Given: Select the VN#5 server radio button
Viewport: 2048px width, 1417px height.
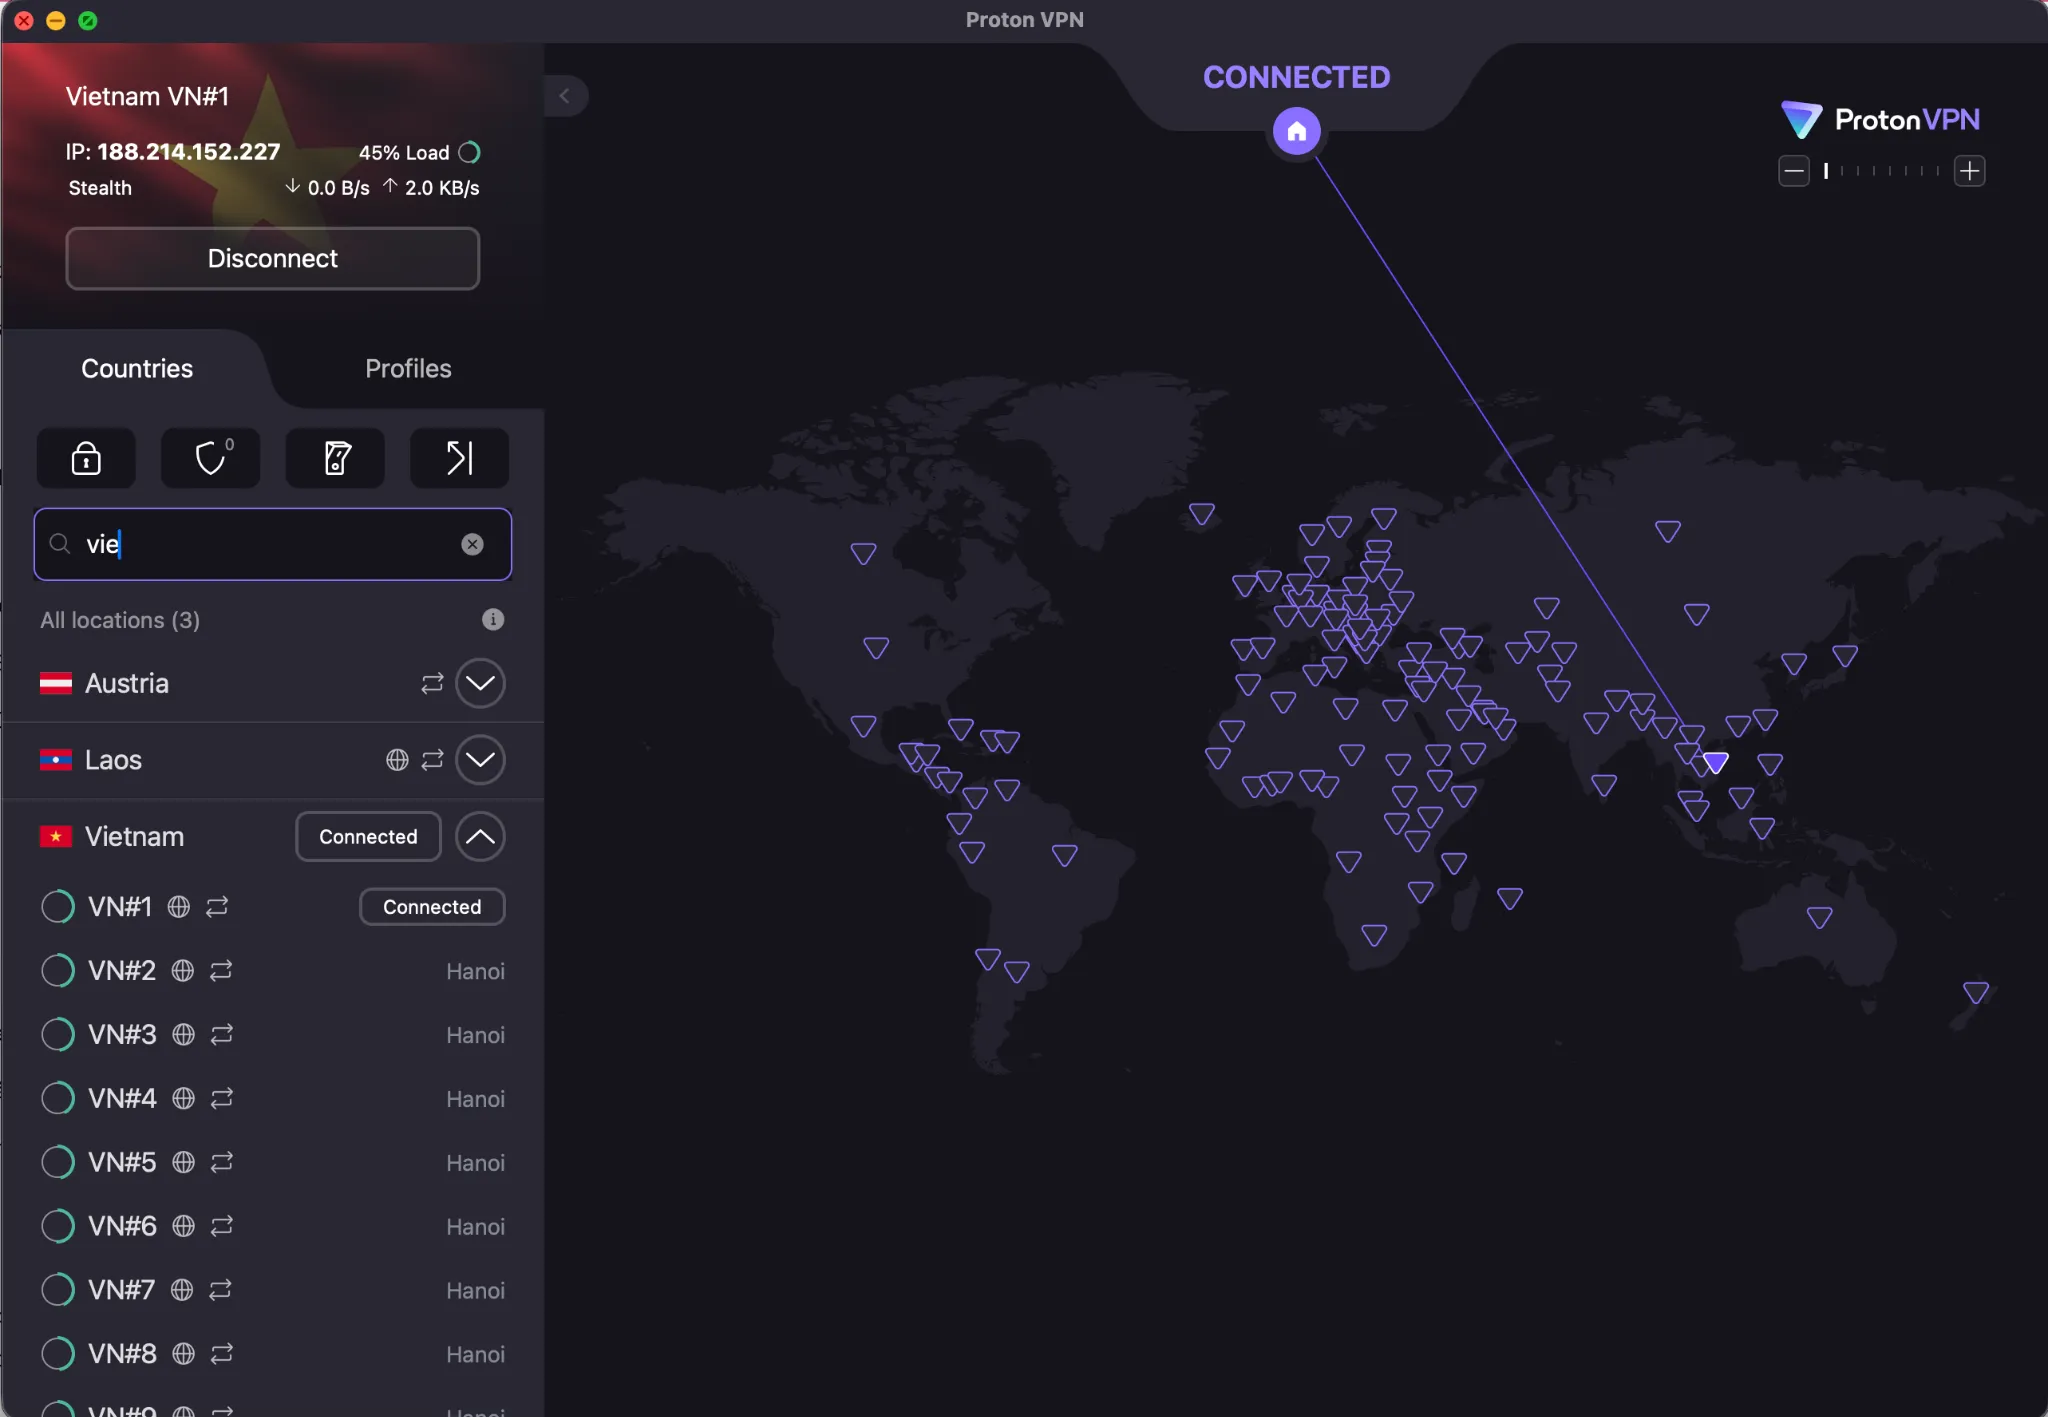Looking at the screenshot, I should (57, 1162).
